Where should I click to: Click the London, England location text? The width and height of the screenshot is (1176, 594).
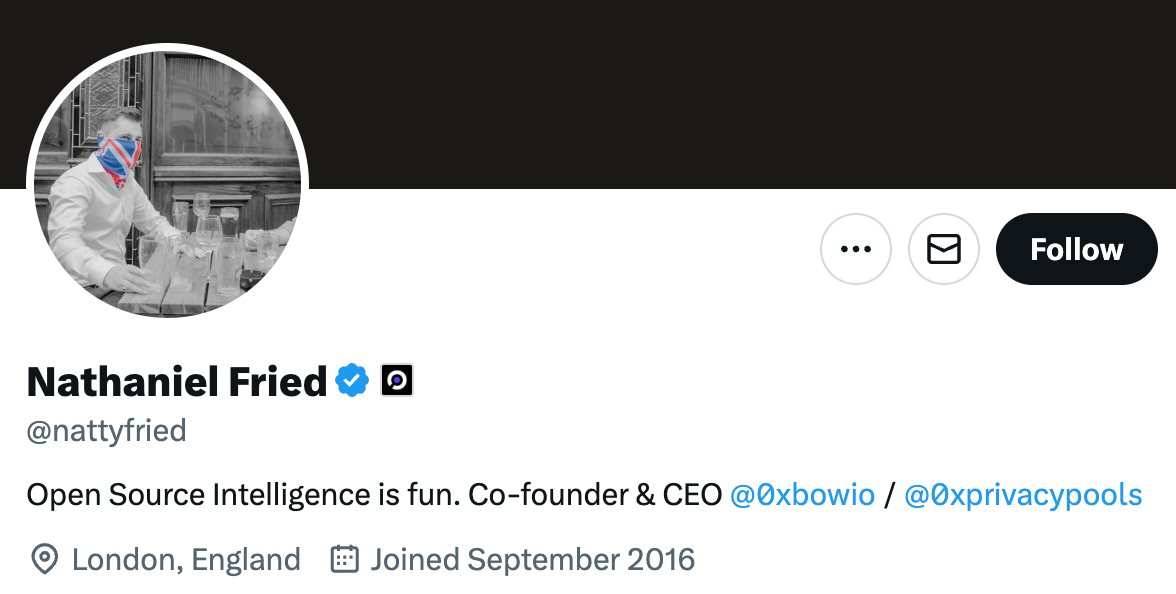186,559
